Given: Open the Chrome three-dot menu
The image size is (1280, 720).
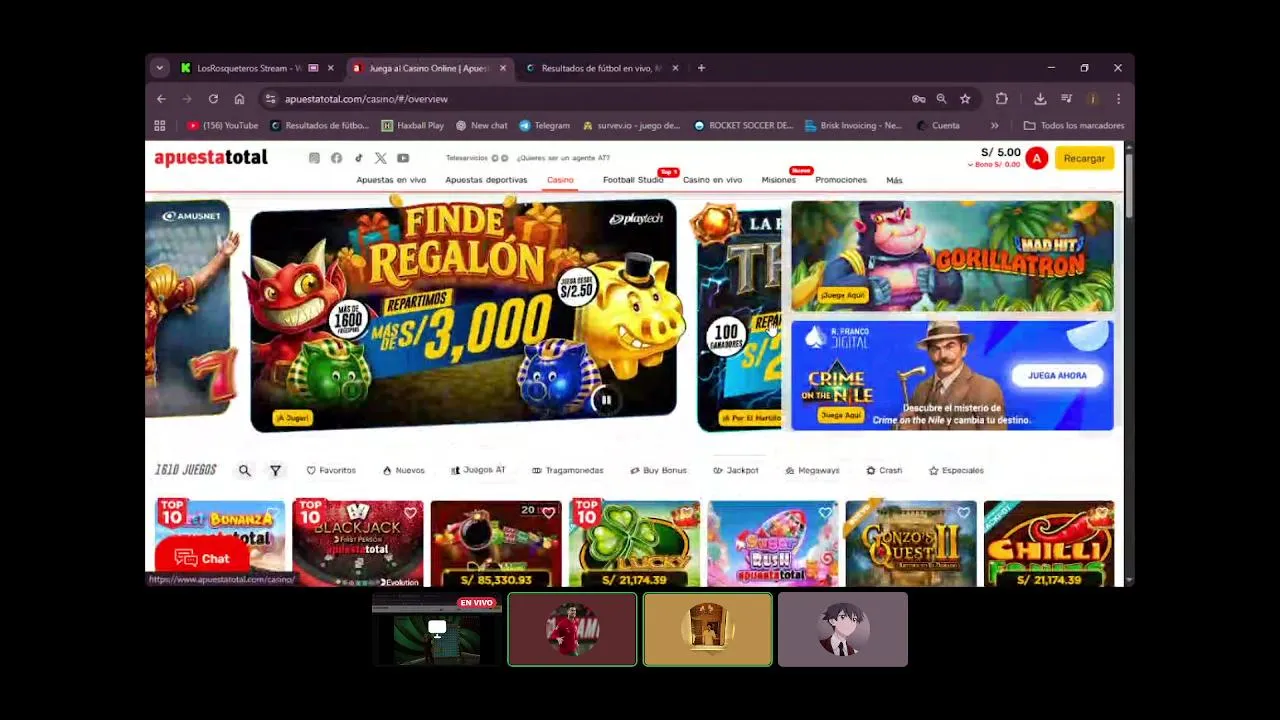Looking at the screenshot, I should click(1118, 99).
